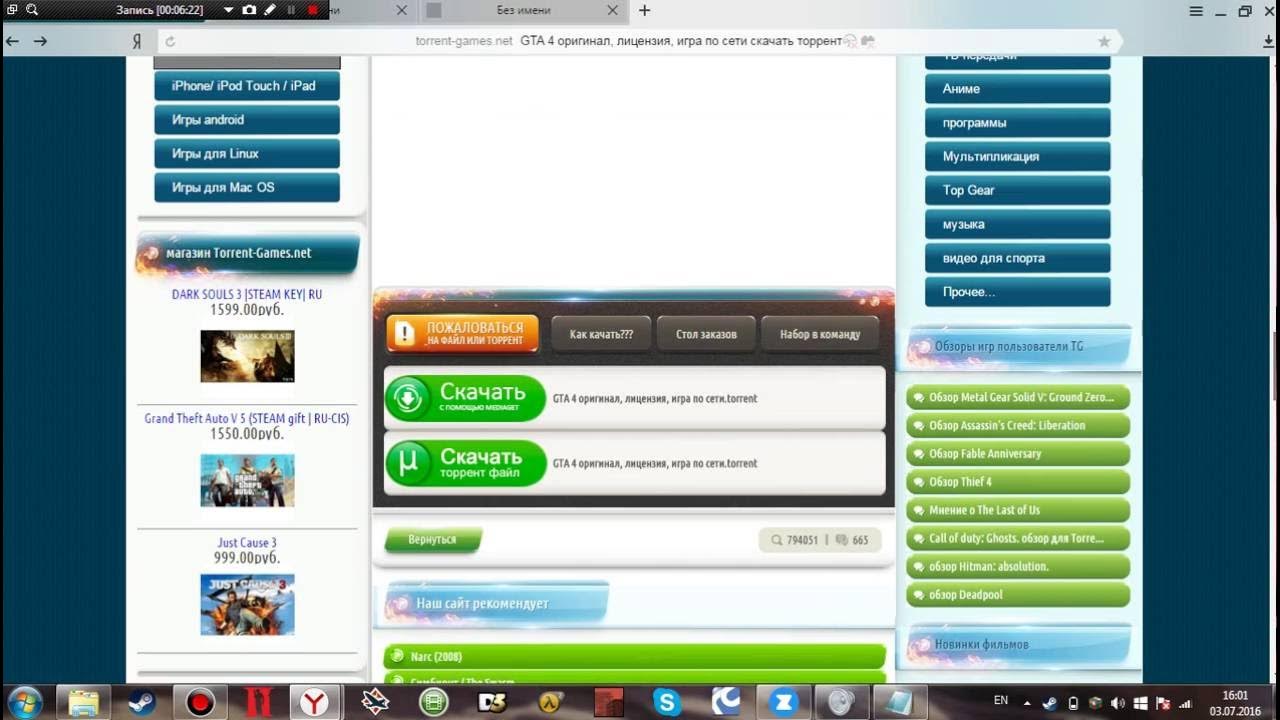This screenshot has width=1280, height=720.
Task: Open 'Обзор Thief 4' review
Action: point(1018,482)
